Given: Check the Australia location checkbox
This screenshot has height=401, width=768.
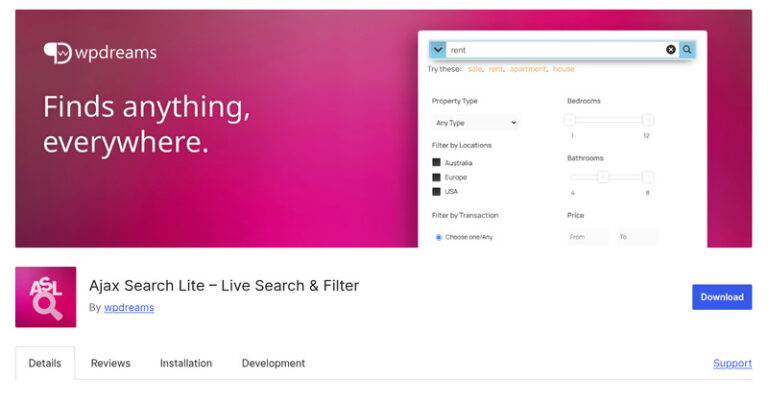Looking at the screenshot, I should point(436,162).
